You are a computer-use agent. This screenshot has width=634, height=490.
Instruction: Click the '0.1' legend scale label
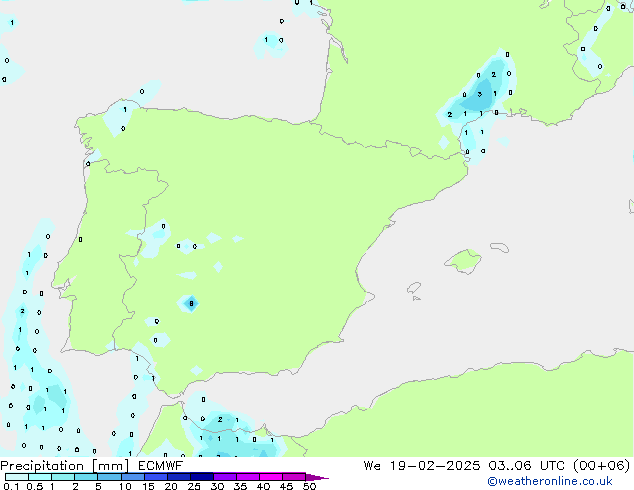point(11,486)
